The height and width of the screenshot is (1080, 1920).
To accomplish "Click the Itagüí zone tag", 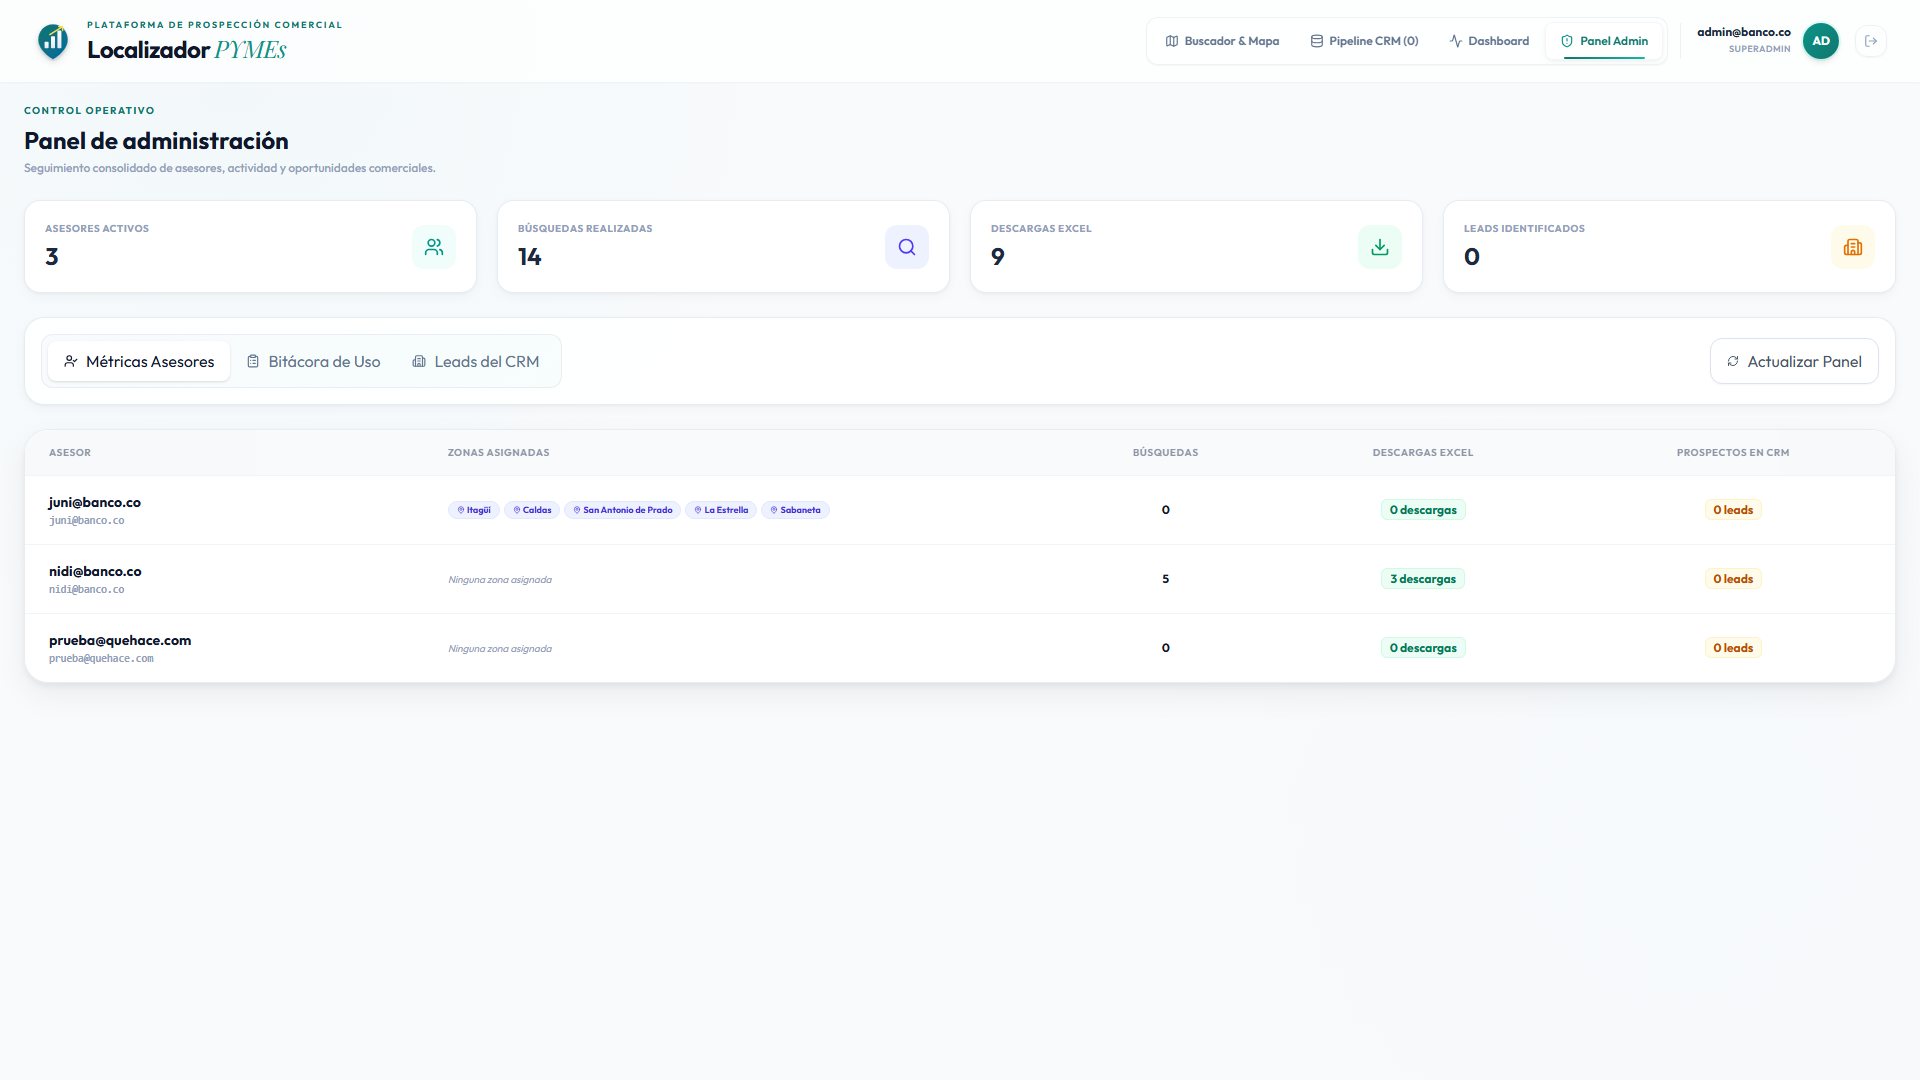I will pyautogui.click(x=474, y=510).
